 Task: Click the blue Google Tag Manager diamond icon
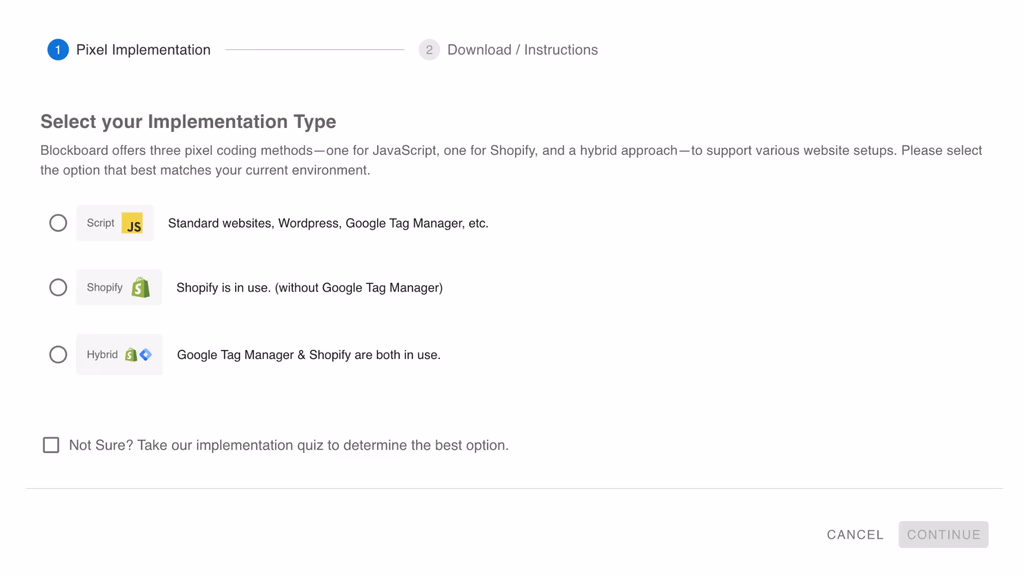point(146,355)
